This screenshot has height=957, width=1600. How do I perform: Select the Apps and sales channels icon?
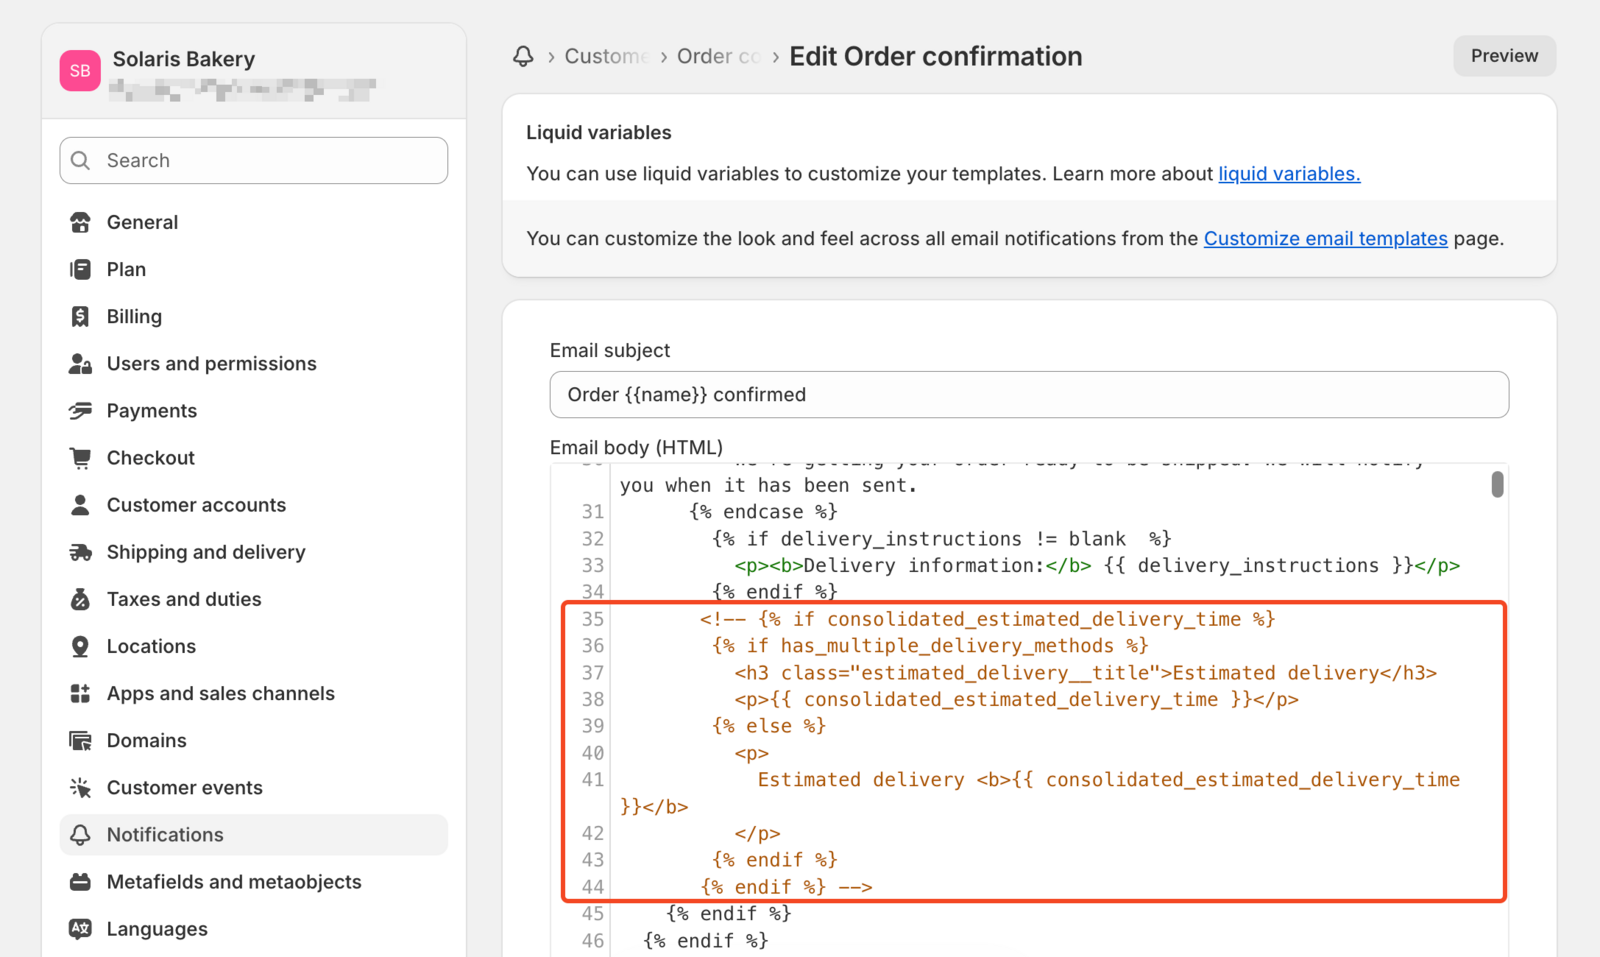[80, 693]
